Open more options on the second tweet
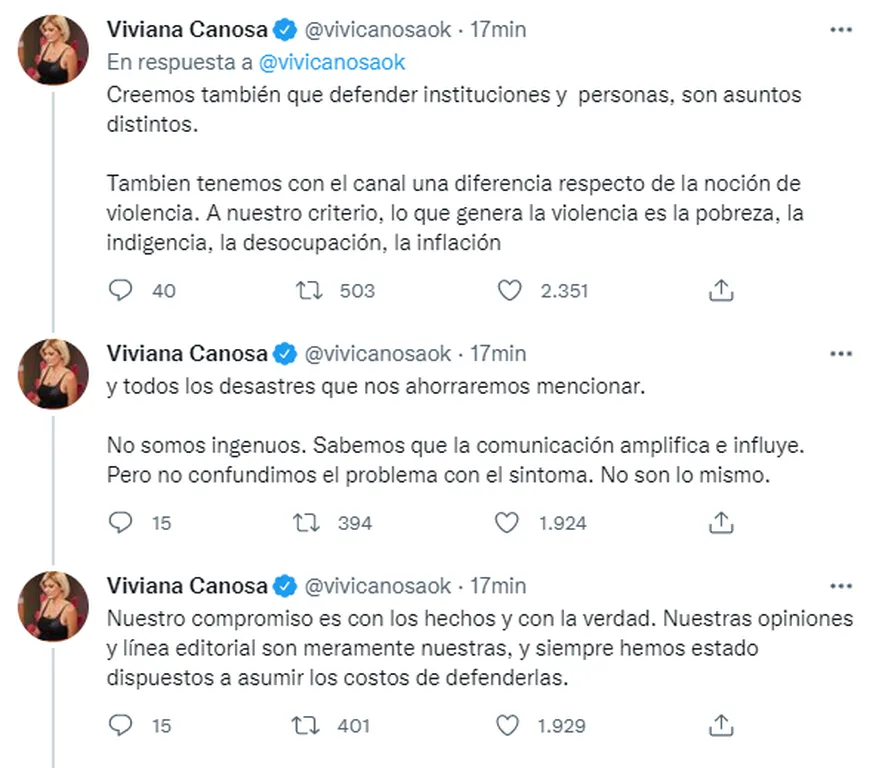This screenshot has height=768, width=879. click(841, 354)
